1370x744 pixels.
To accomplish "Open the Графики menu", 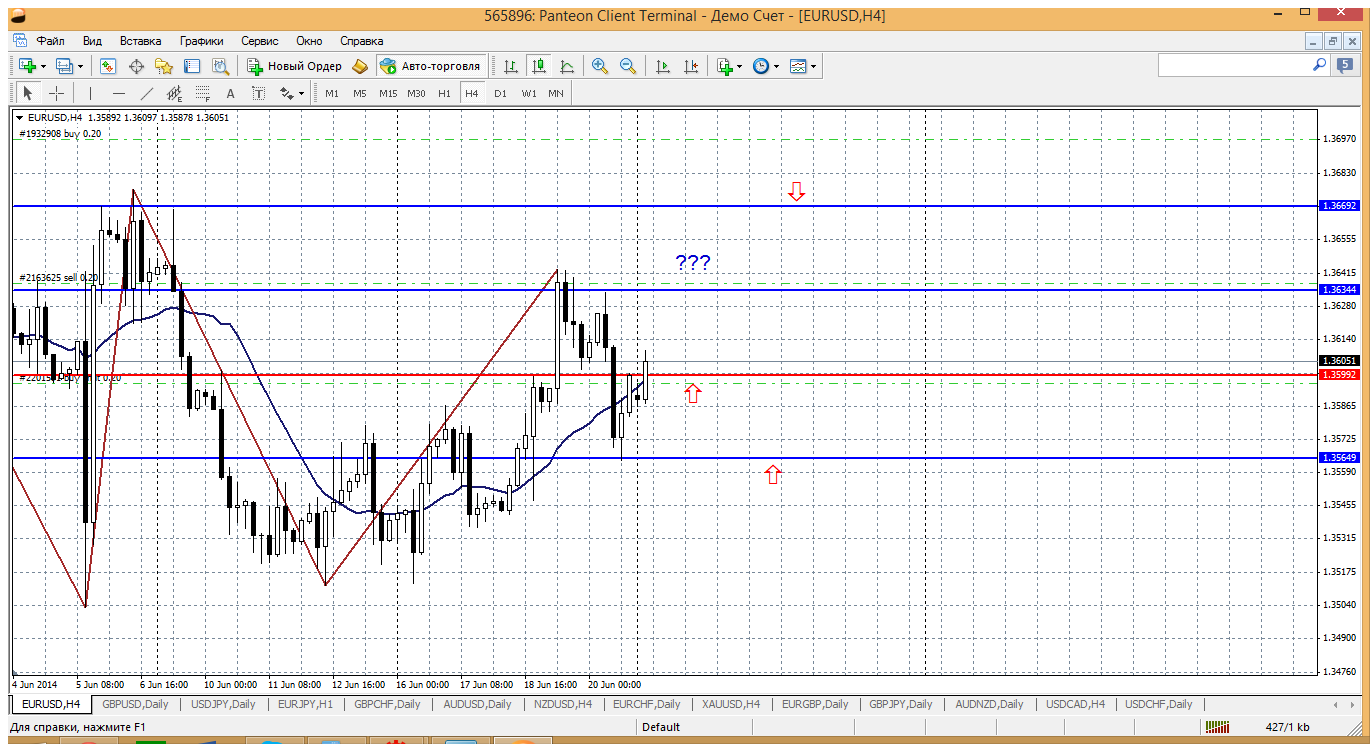I will (x=202, y=41).
